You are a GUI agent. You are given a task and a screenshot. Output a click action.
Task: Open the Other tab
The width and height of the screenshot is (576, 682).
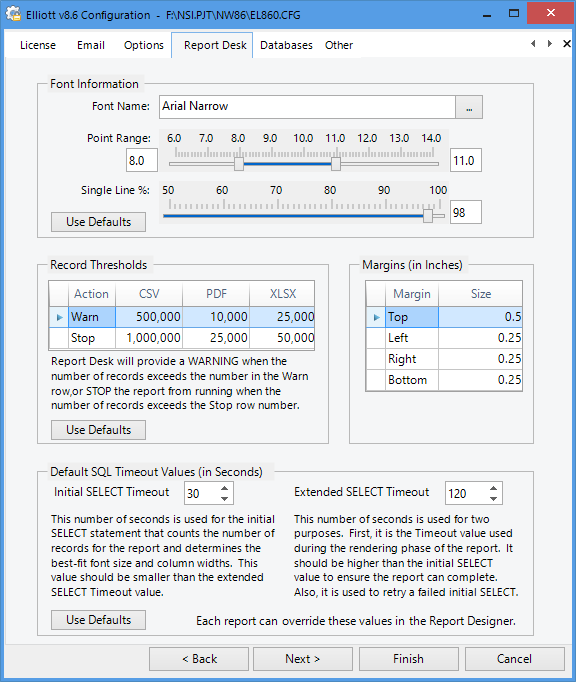point(338,45)
